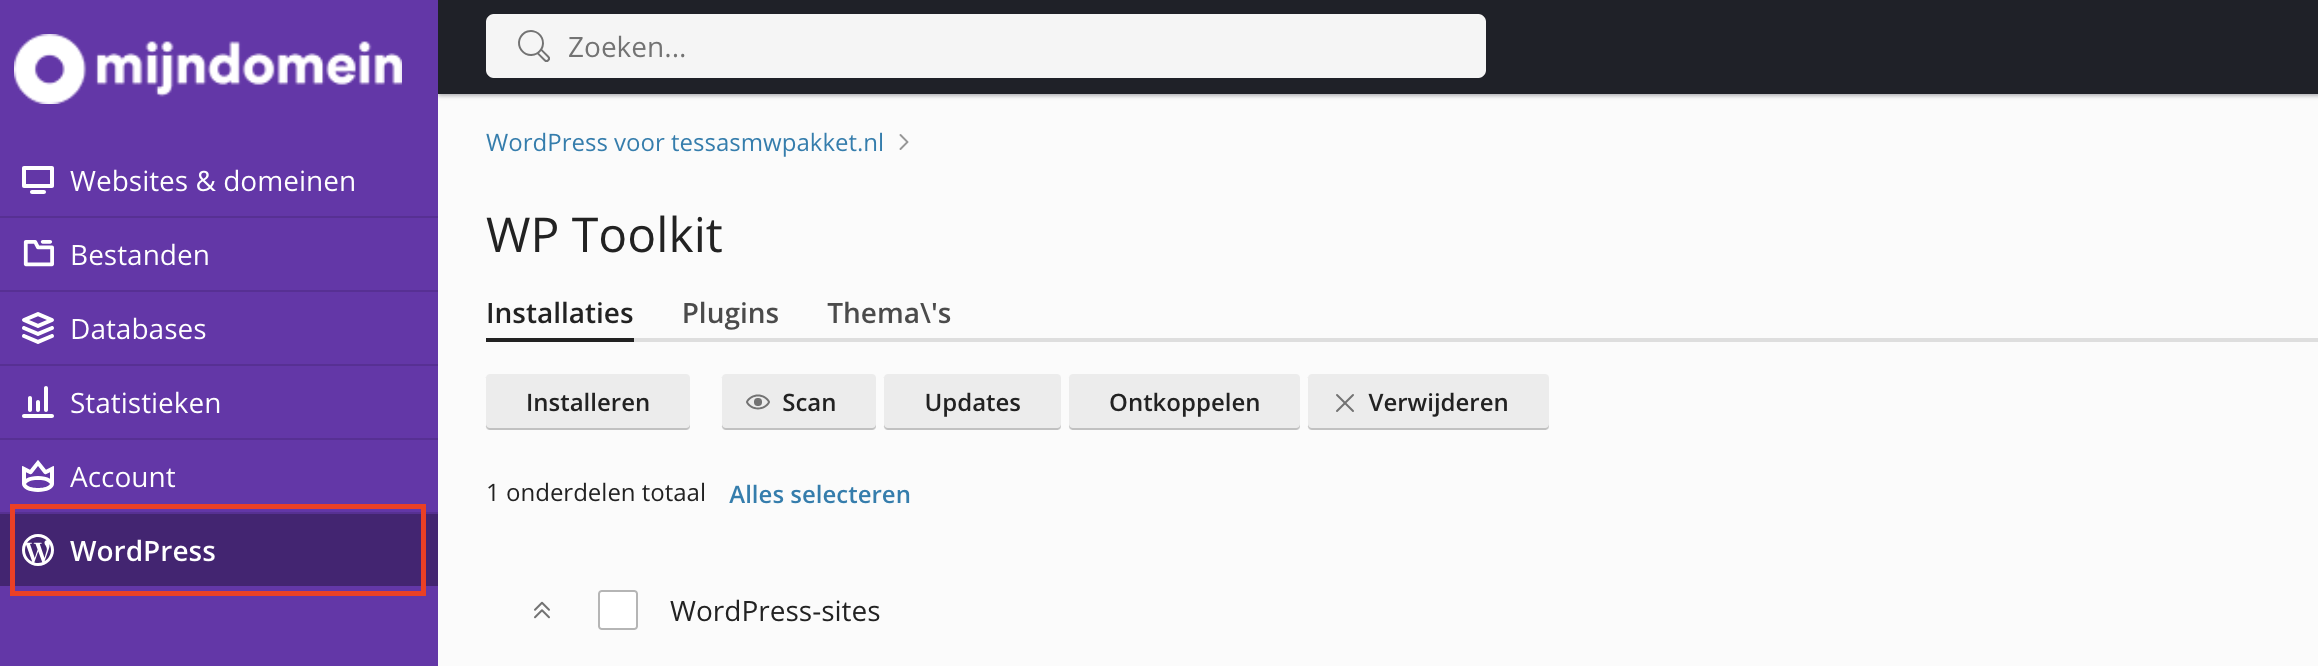Image resolution: width=2318 pixels, height=666 pixels.
Task: Open the Thema's tab
Action: click(888, 312)
